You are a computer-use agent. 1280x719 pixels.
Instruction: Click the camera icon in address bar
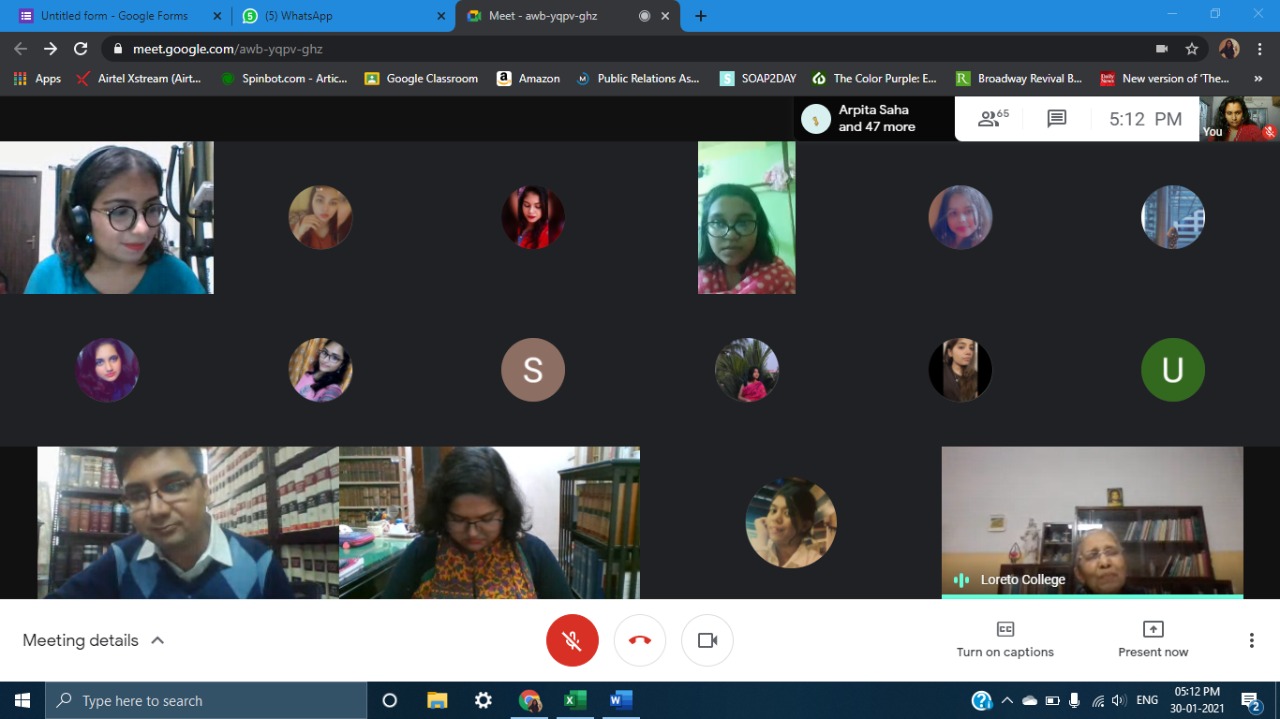1162,49
